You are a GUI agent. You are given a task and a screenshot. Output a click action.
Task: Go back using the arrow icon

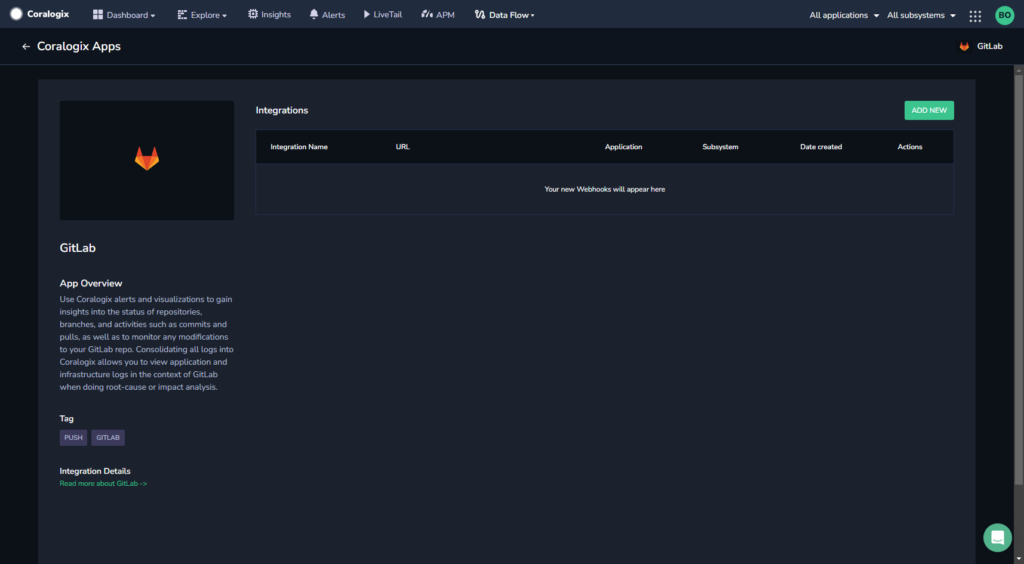coord(26,46)
